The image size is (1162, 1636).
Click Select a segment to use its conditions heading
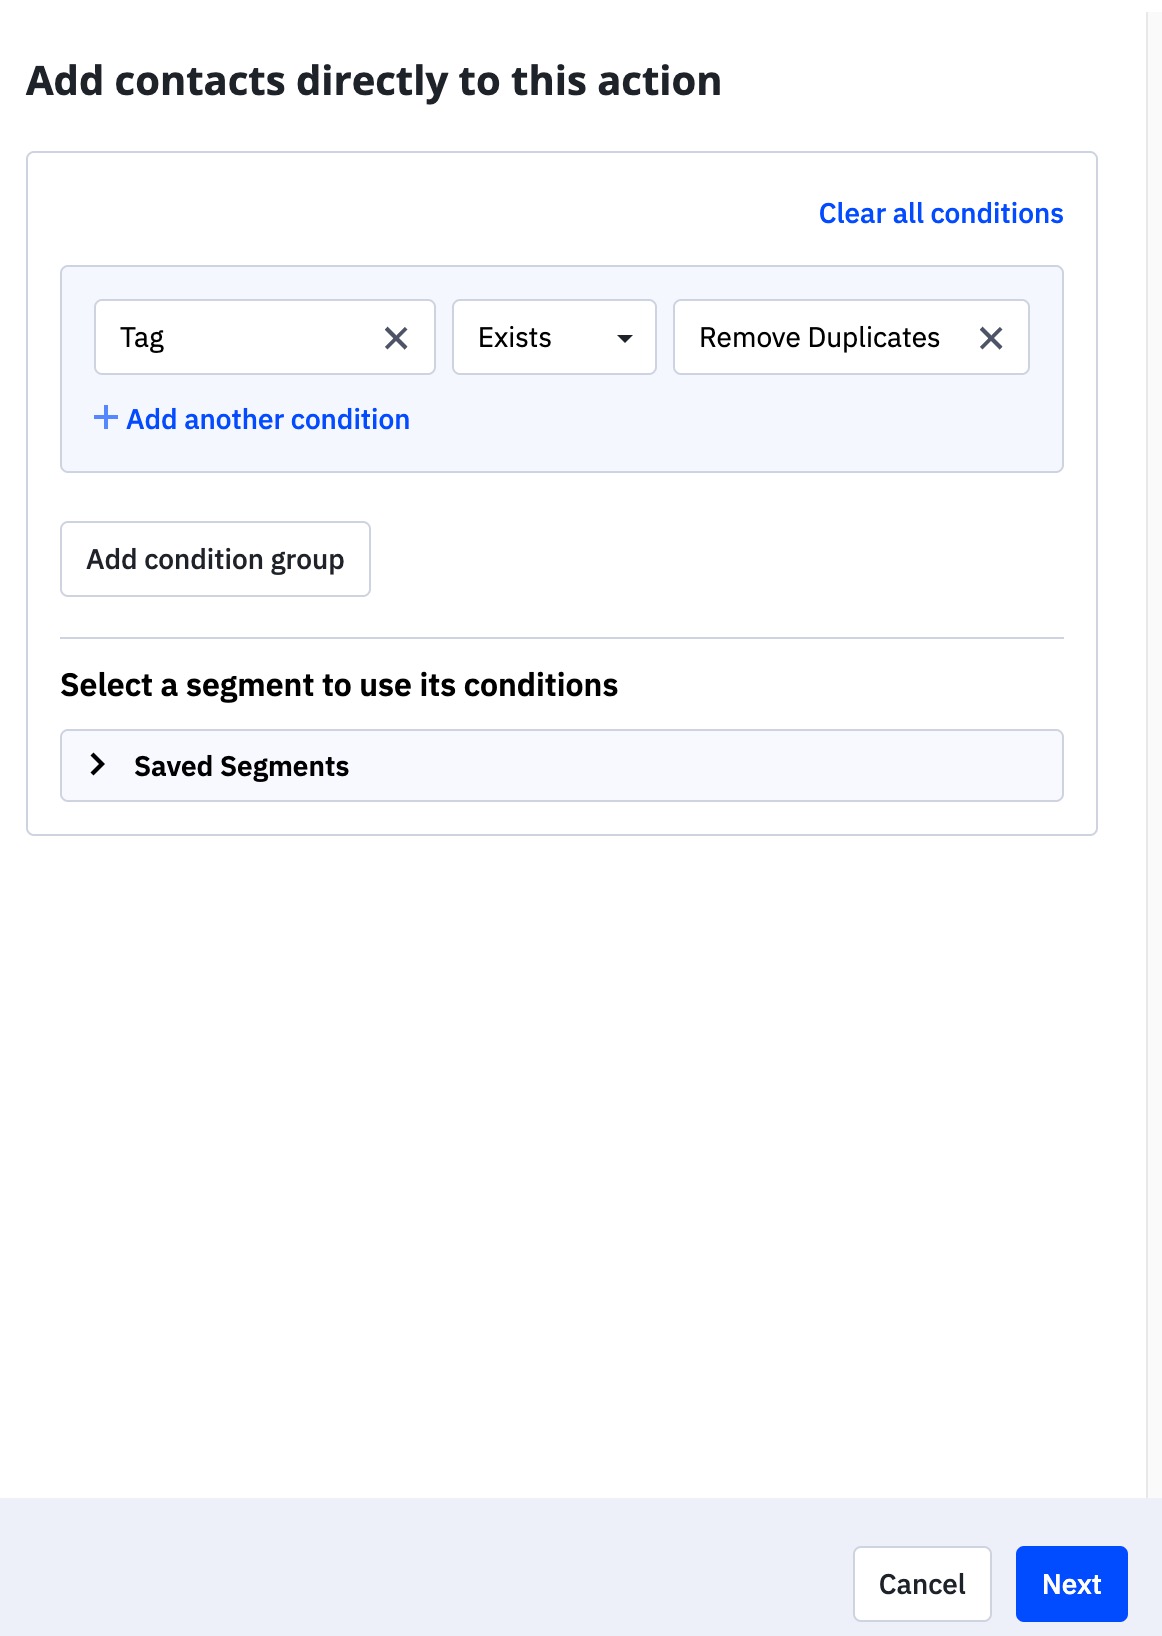point(340,685)
